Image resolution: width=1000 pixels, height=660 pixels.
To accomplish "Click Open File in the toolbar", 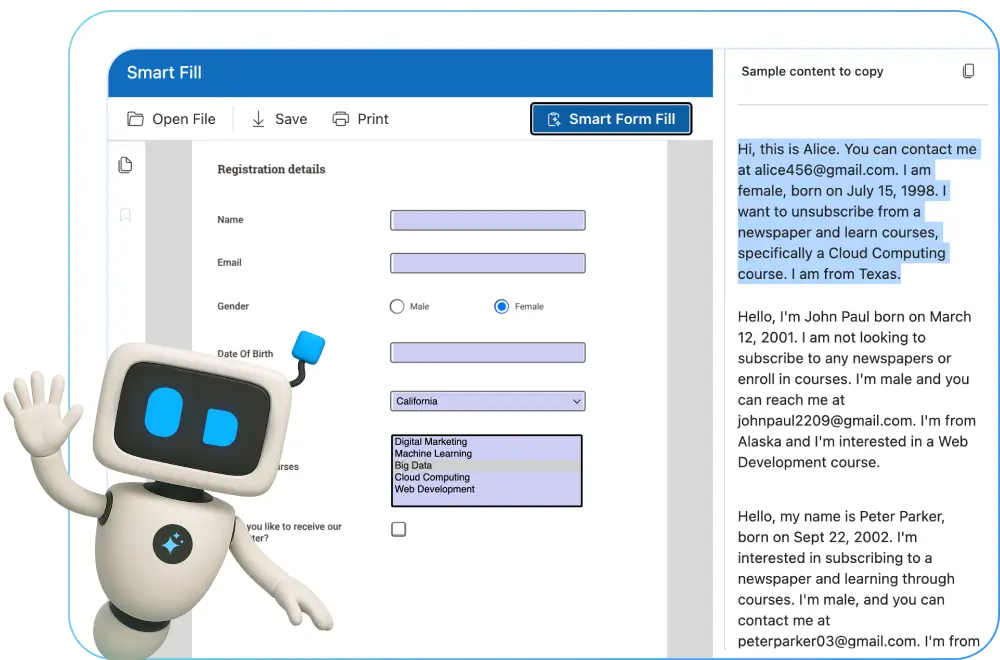I will 184,118.
